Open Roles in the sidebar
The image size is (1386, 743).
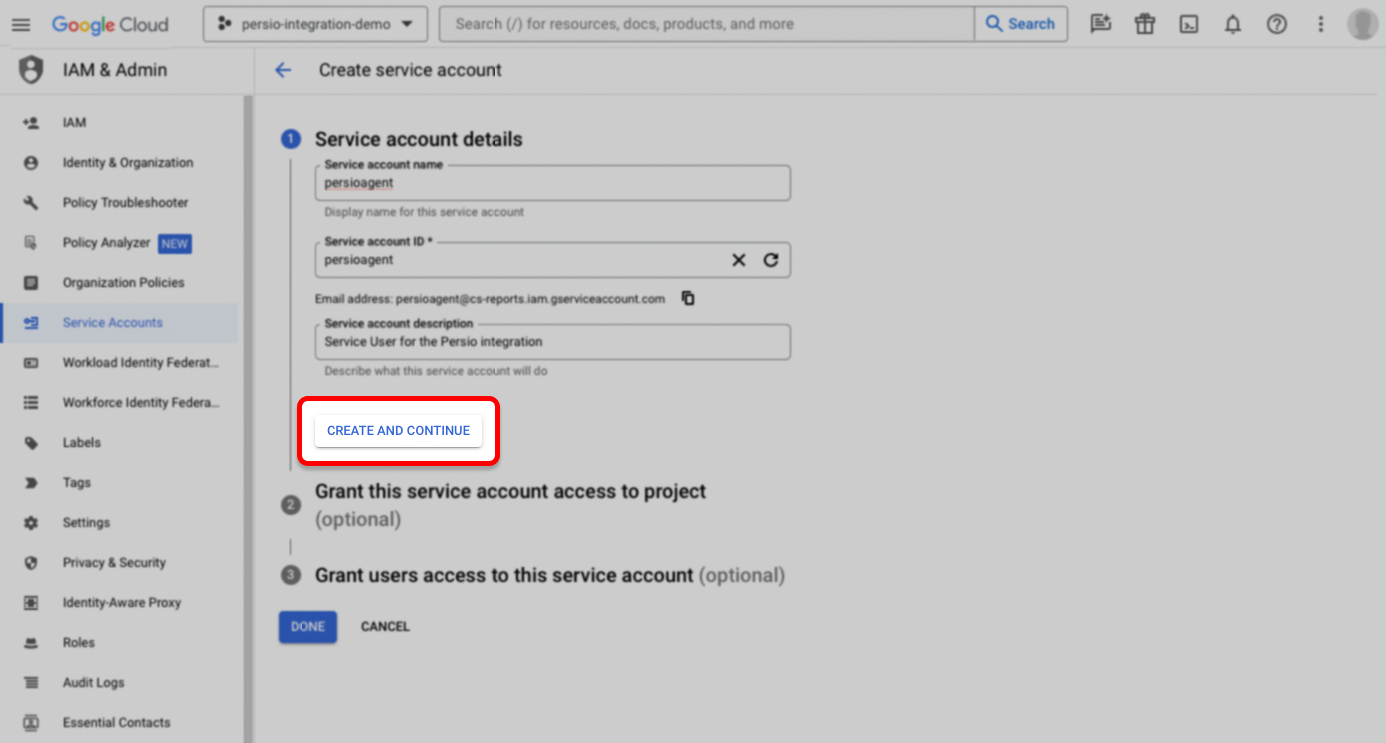78,643
